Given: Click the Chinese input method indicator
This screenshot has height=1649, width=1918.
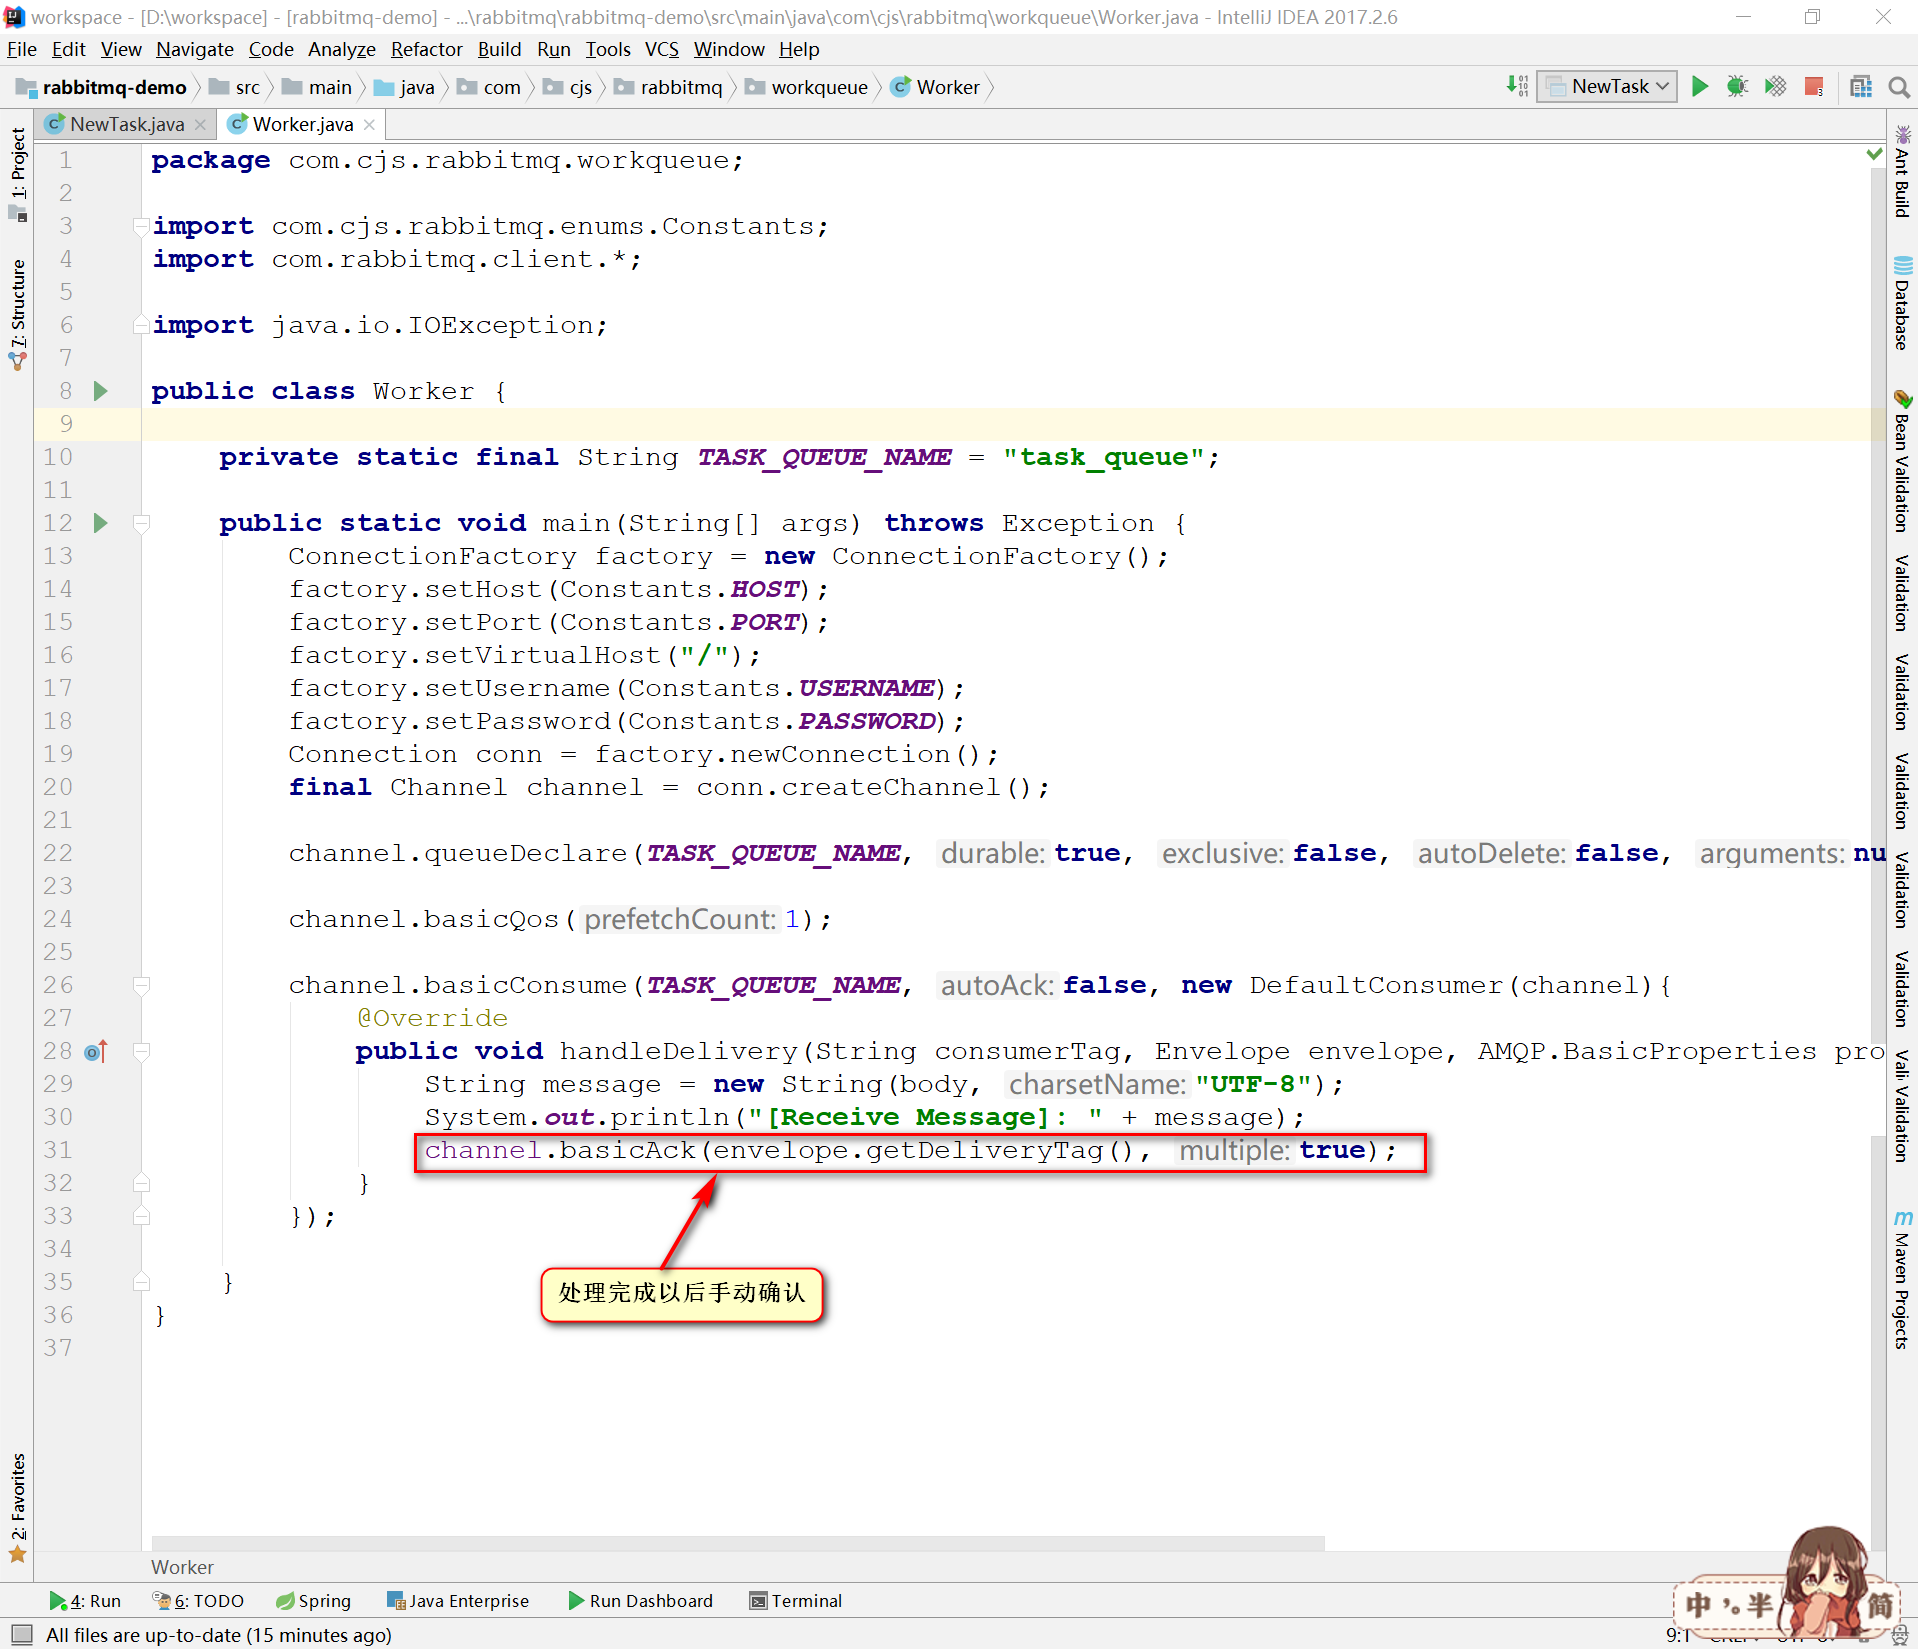Looking at the screenshot, I should coord(1699,1604).
